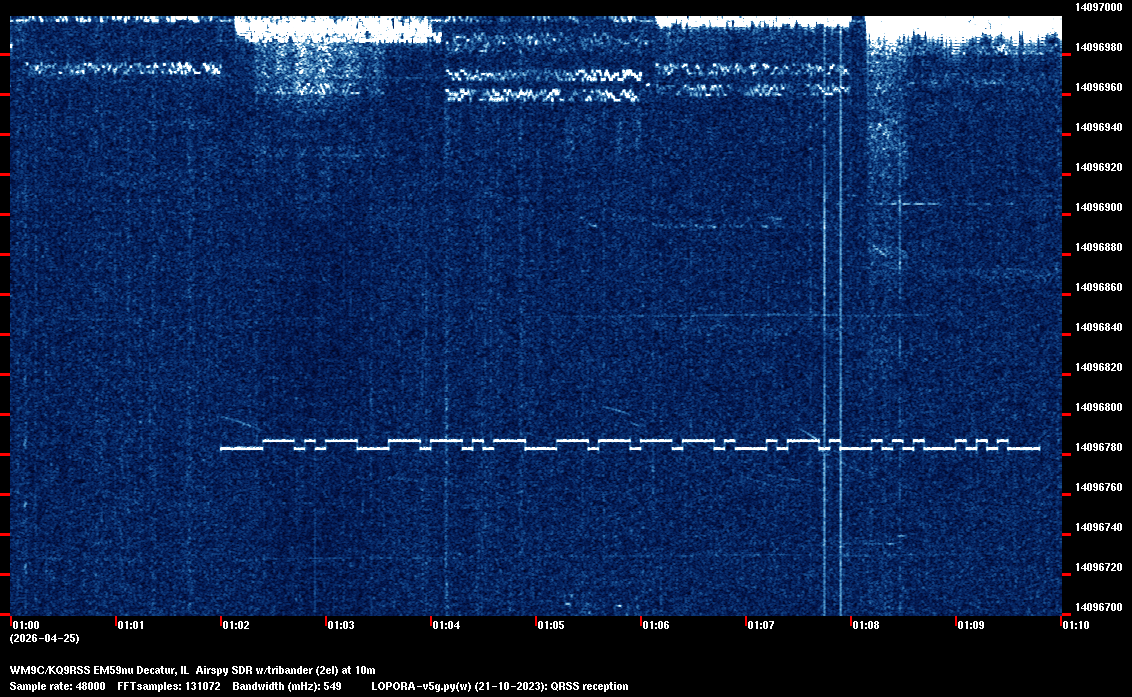This screenshot has width=1132, height=697.
Task: Click the LOPORA-v5g.py QRSS reception text
Action: point(500,686)
